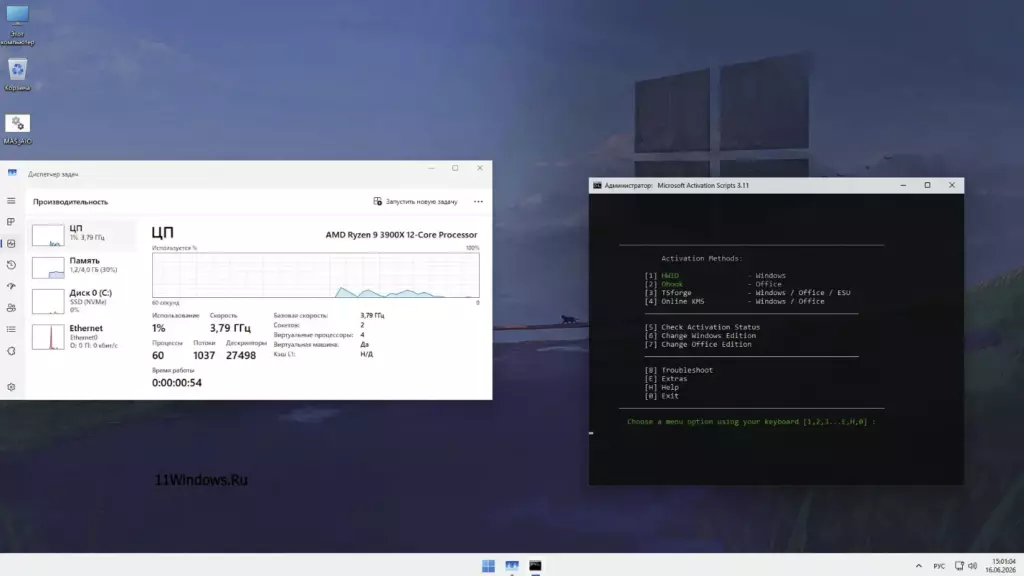Image resolution: width=1024 pixels, height=576 pixels.
Task: Open the volume speaker tray icon
Action: coord(972,566)
